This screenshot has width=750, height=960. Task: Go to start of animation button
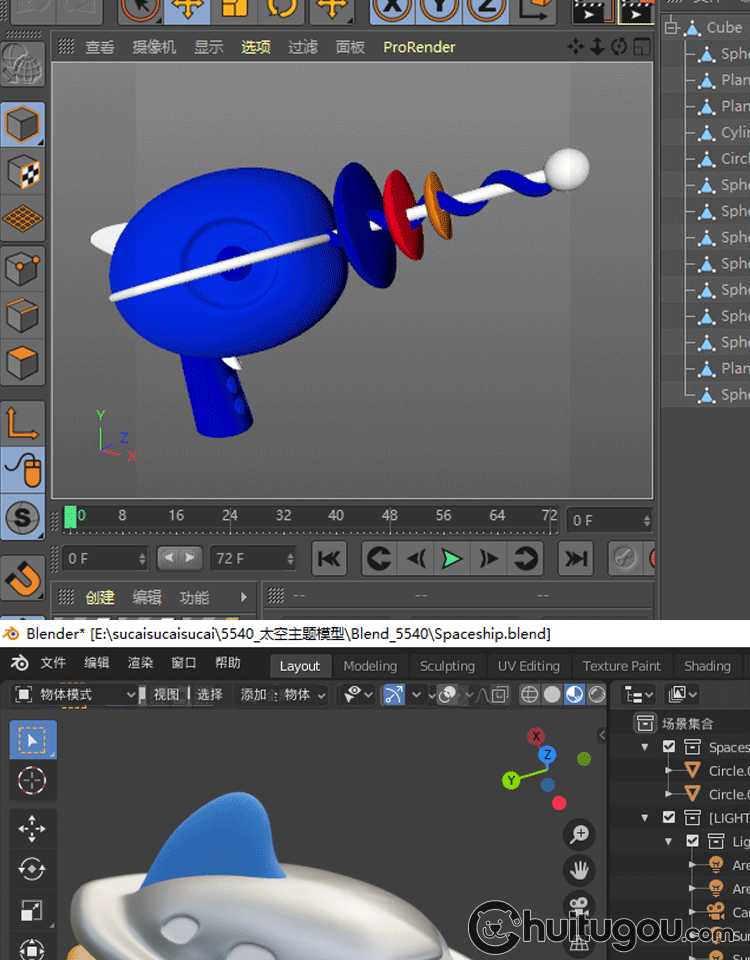pyautogui.click(x=329, y=558)
